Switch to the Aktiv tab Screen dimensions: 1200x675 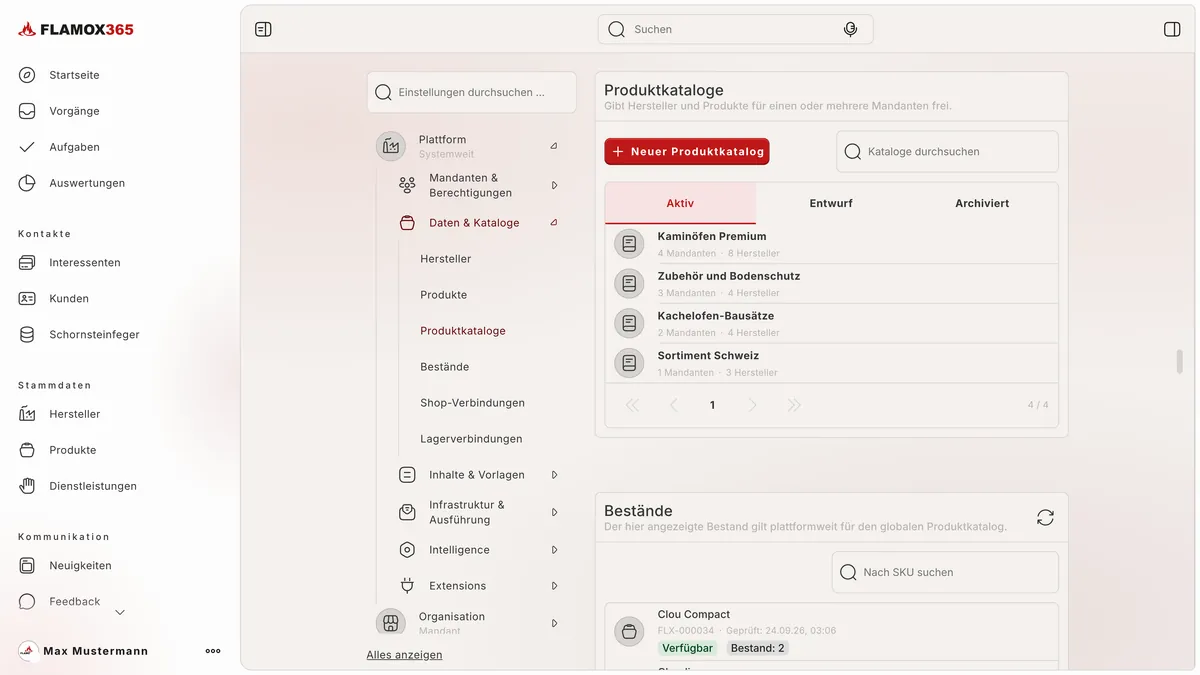pyautogui.click(x=680, y=203)
